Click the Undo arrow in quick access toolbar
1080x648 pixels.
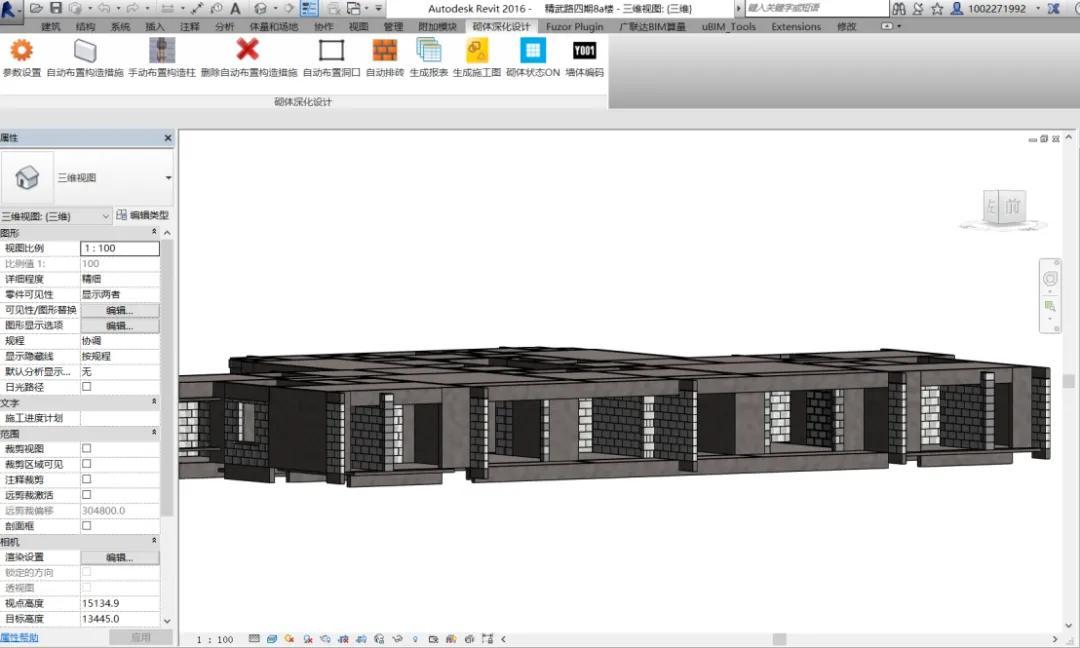104,8
